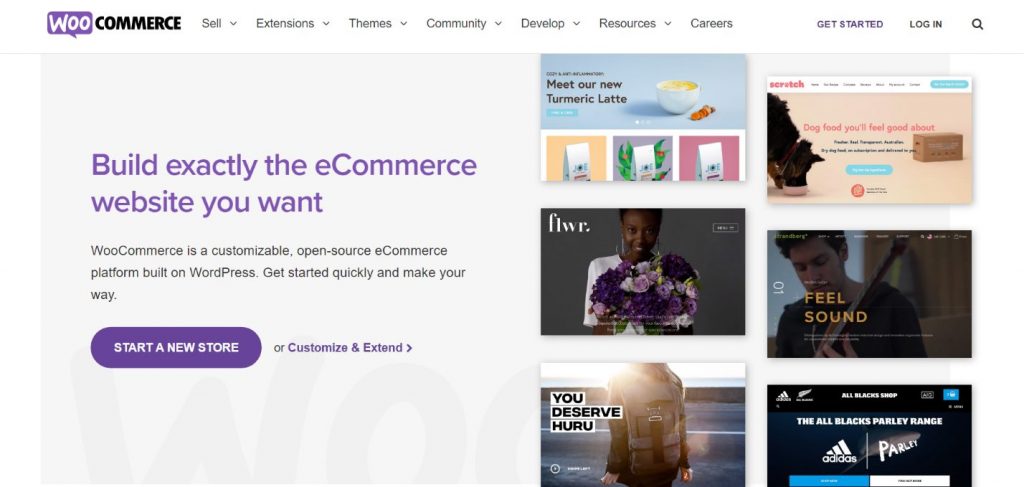The height and width of the screenshot is (487, 1024).
Task: Click the arrow after Customize & Extend
Action: coord(409,348)
